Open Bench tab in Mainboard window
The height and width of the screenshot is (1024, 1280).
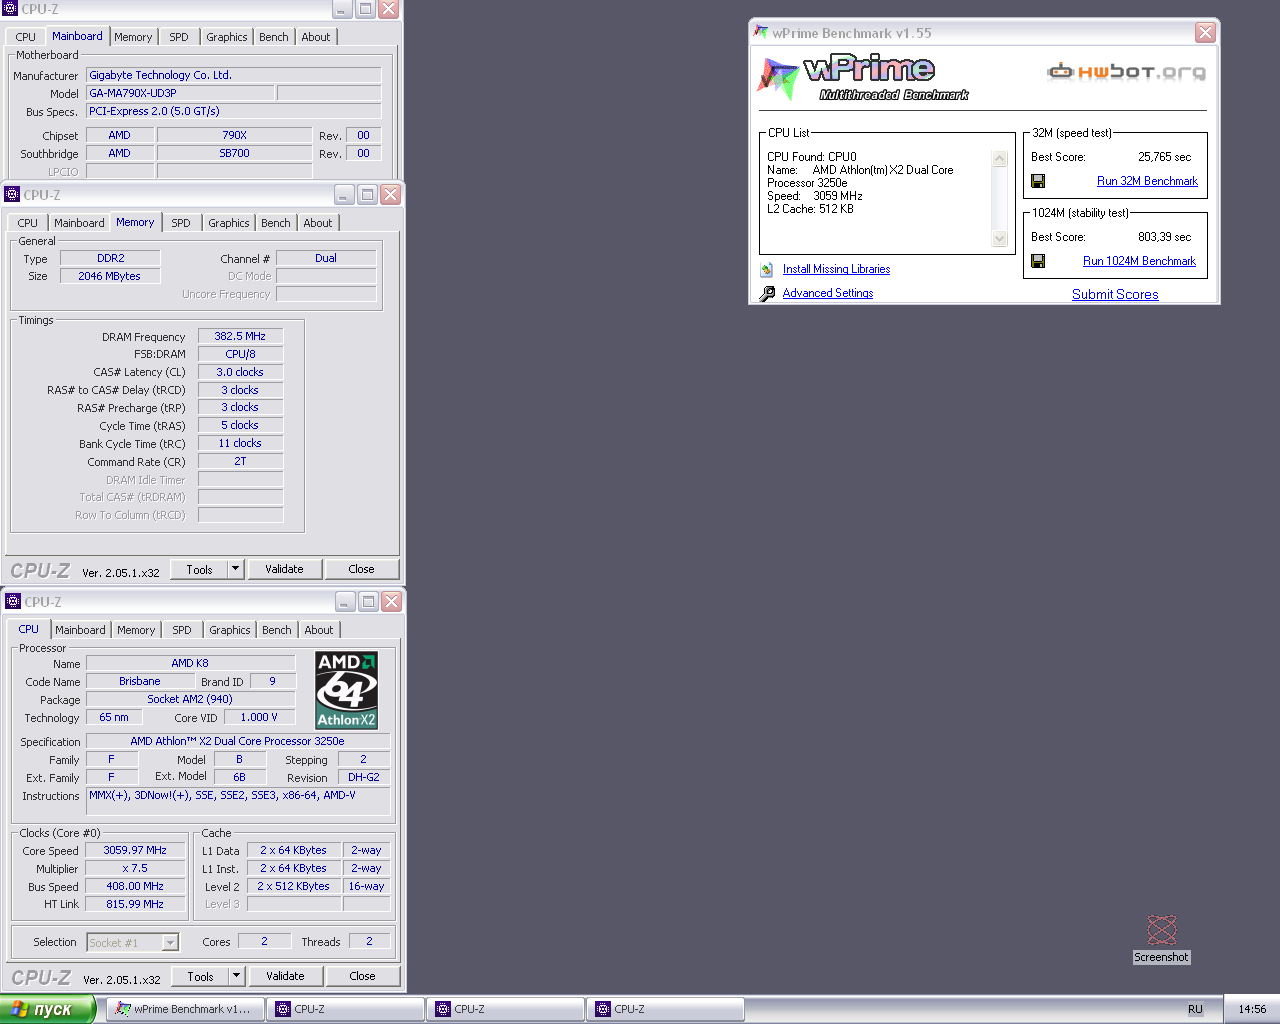(274, 37)
